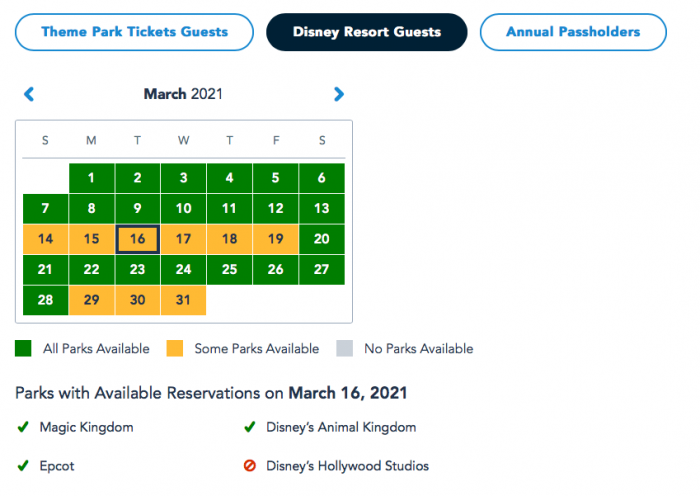Click Disney's Hollywood Studios park name
The height and width of the screenshot is (496, 700).
[347, 466]
